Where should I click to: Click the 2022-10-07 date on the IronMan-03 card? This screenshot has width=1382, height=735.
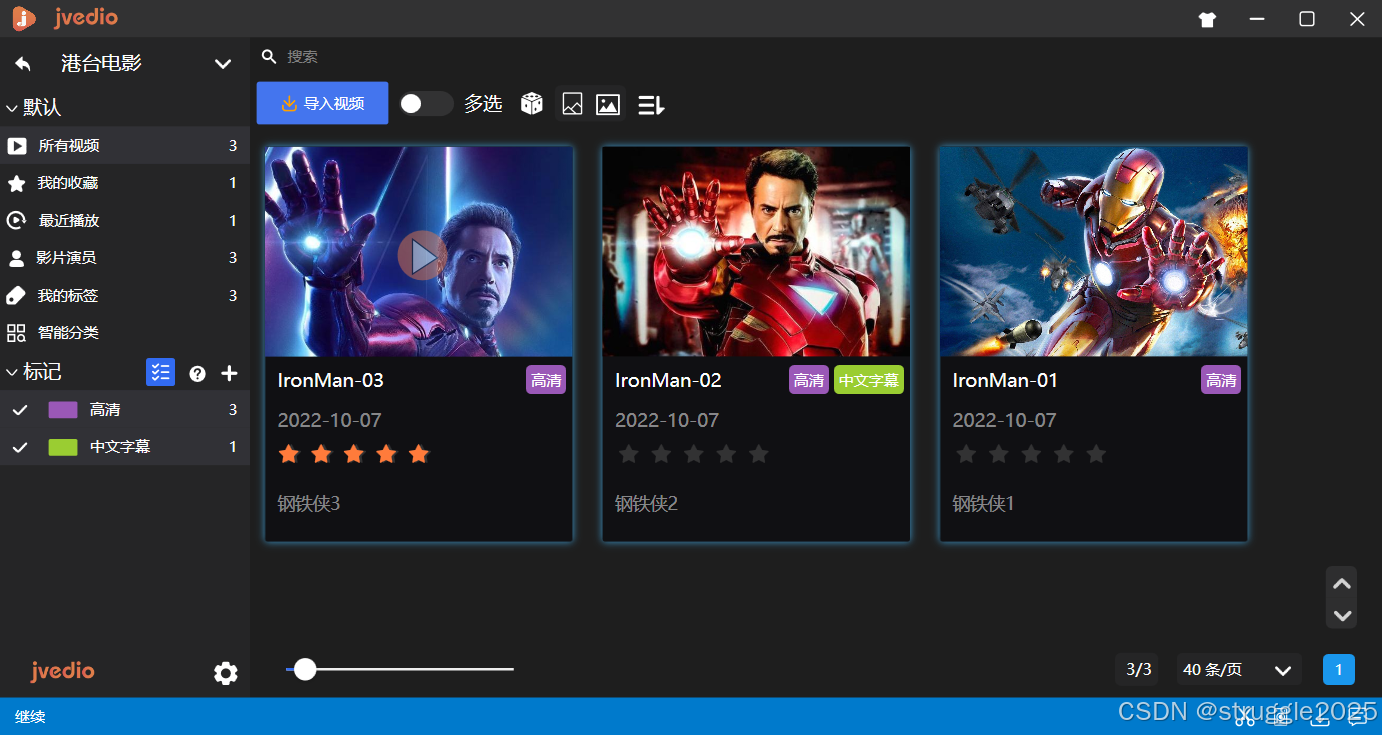(x=329, y=421)
